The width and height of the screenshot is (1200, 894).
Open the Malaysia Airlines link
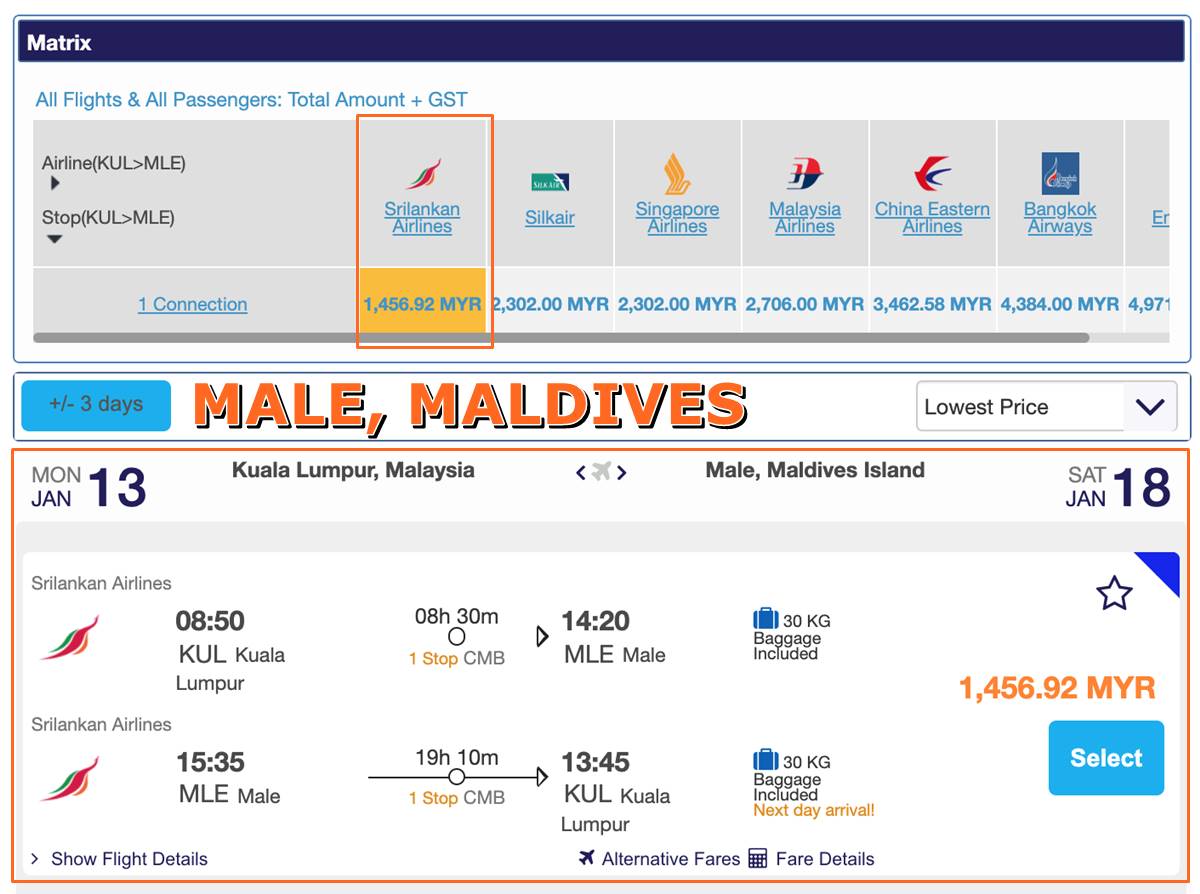pyautogui.click(x=805, y=218)
